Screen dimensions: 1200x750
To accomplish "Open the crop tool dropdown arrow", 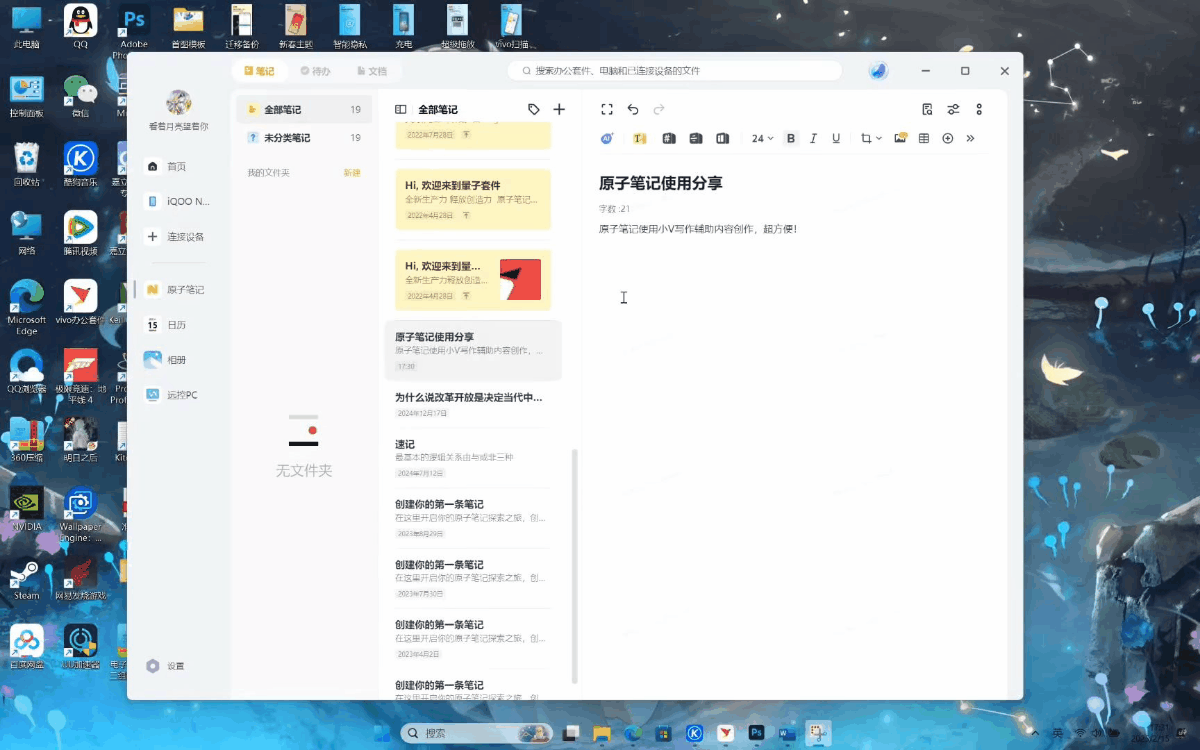I will click(879, 138).
